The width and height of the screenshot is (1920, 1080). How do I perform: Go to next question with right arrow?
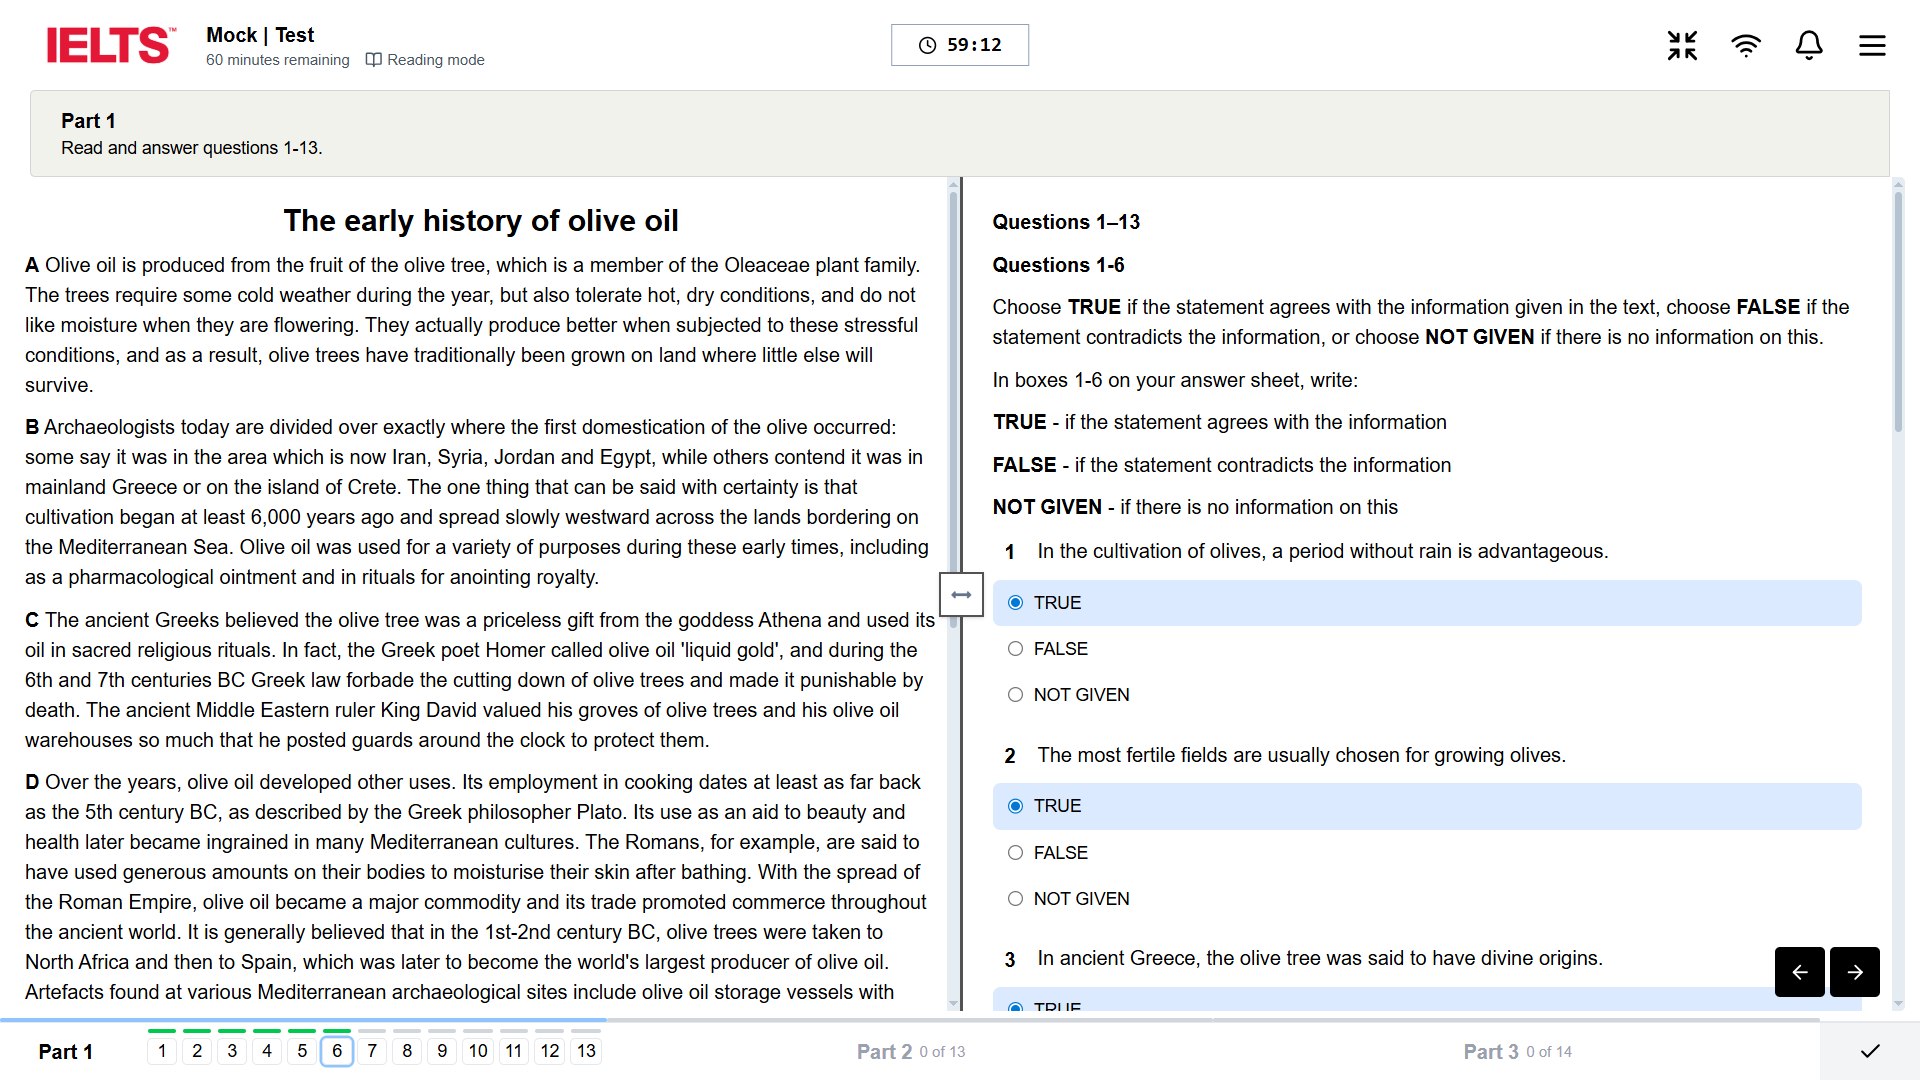click(x=1855, y=972)
